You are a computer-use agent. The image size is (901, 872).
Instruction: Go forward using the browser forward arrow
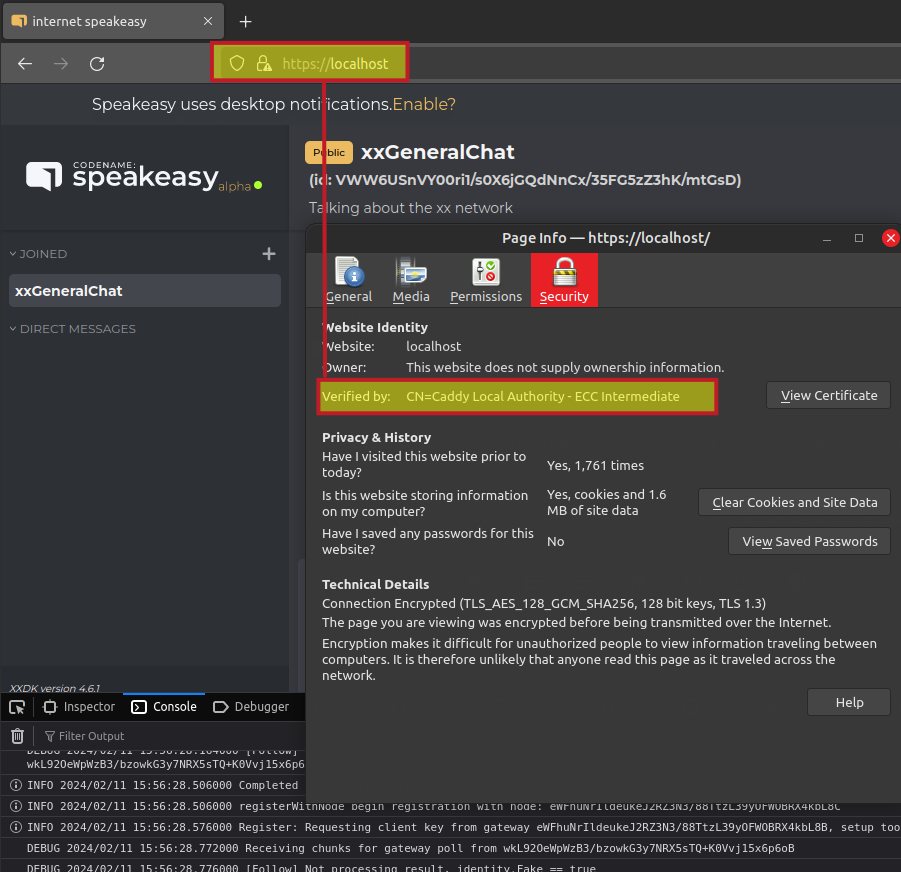[61, 64]
